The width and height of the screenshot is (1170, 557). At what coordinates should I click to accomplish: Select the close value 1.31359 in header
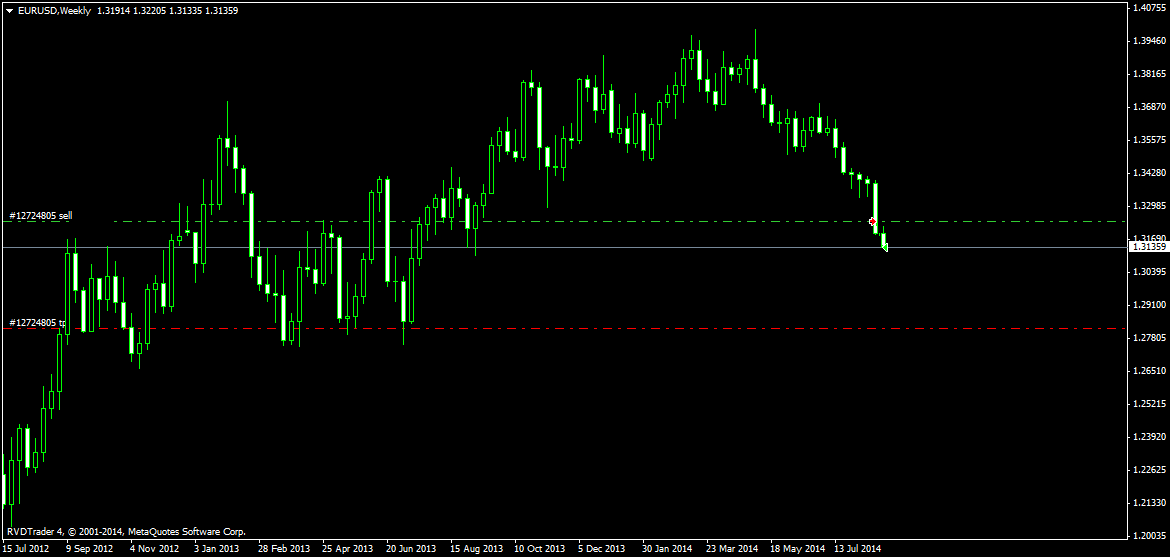pyautogui.click(x=222, y=10)
